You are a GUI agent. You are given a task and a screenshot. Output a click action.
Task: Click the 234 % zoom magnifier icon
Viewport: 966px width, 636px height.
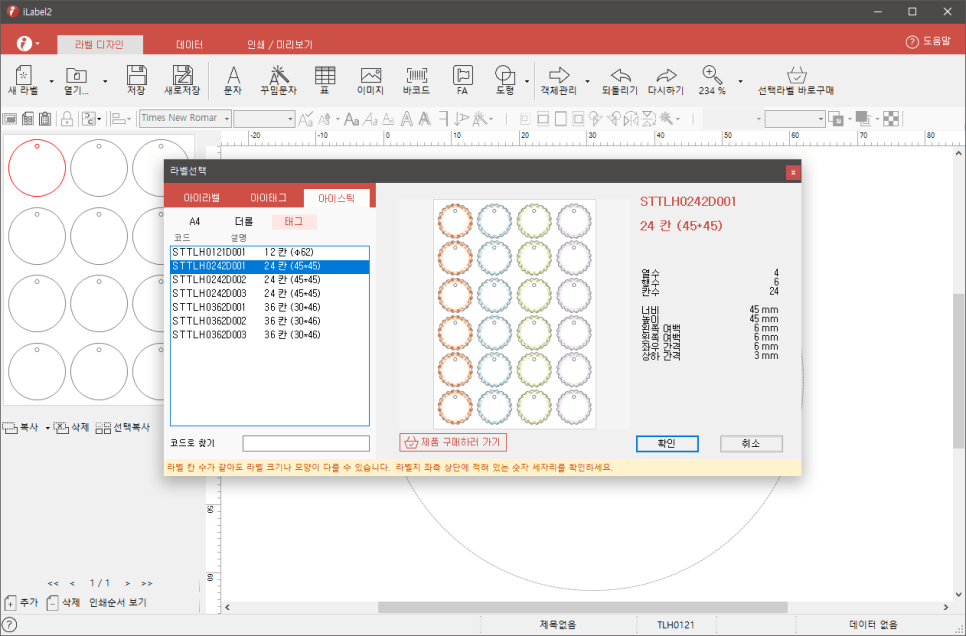pos(712,75)
